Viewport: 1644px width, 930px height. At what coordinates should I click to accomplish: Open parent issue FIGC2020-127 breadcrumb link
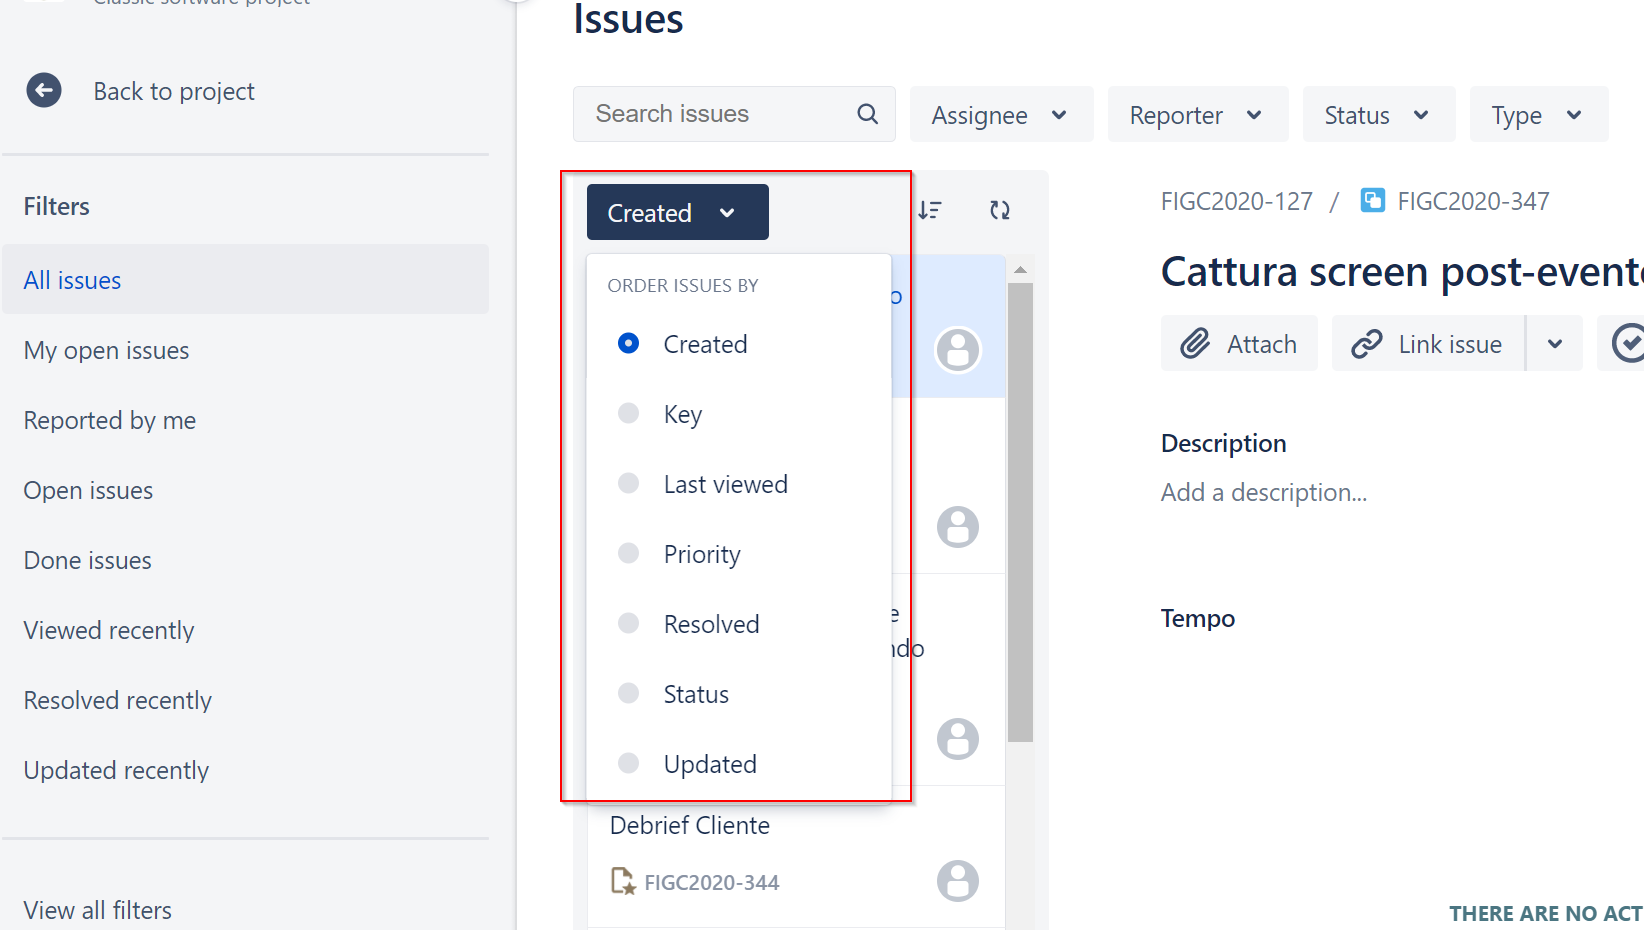(1236, 202)
